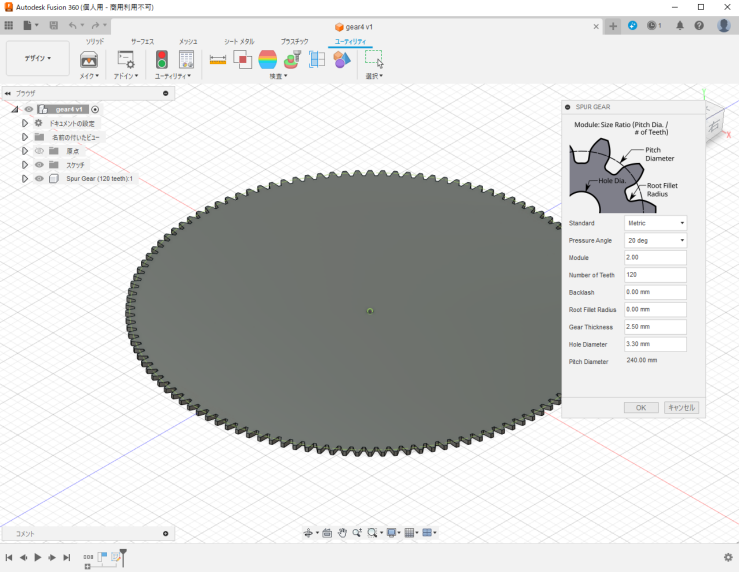Select the Interference check tool icon
Image resolution: width=739 pixels, height=572 pixels.
coord(242,59)
